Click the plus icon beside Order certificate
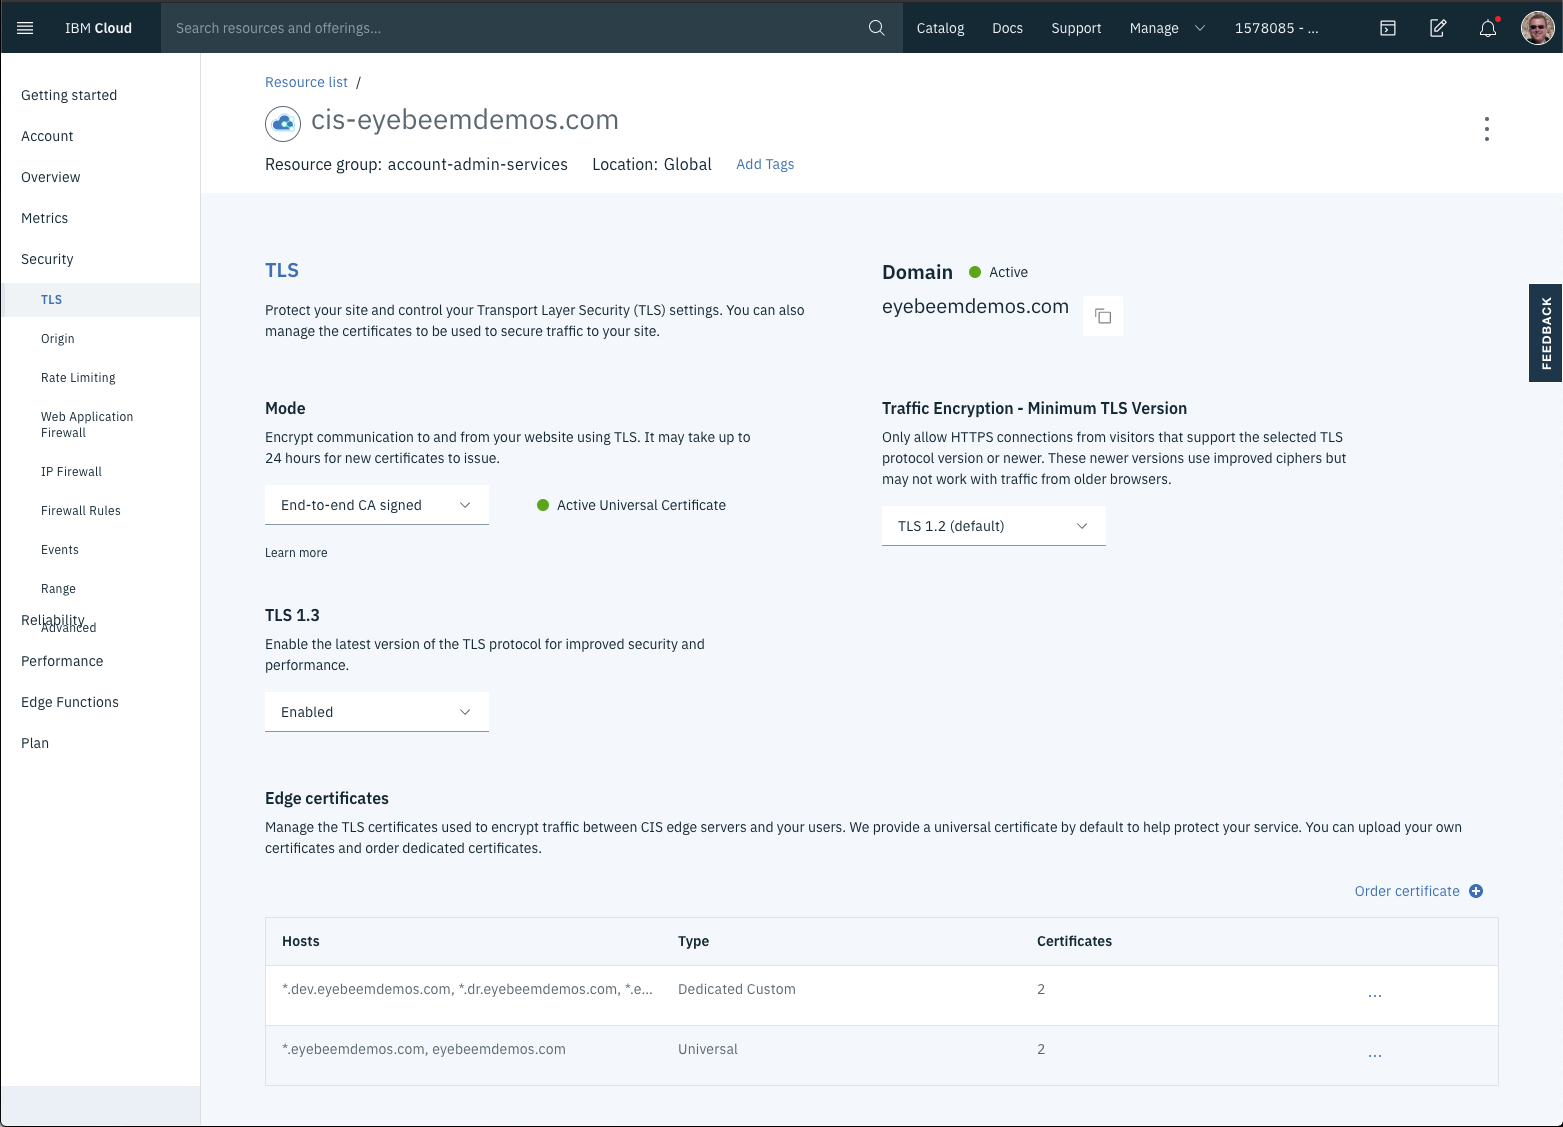 coord(1476,891)
